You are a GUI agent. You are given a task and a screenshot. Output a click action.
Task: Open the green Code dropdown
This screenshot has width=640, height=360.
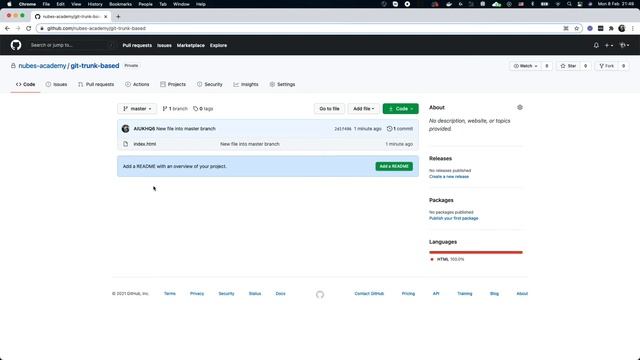point(400,109)
